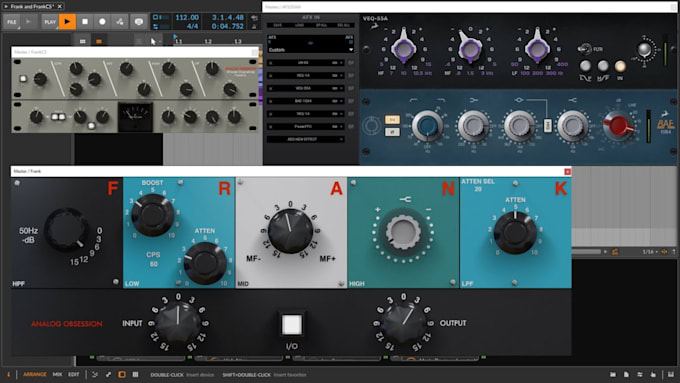Toggle the FrankCS upper-left white power button
680x383 pixels.
[23, 79]
